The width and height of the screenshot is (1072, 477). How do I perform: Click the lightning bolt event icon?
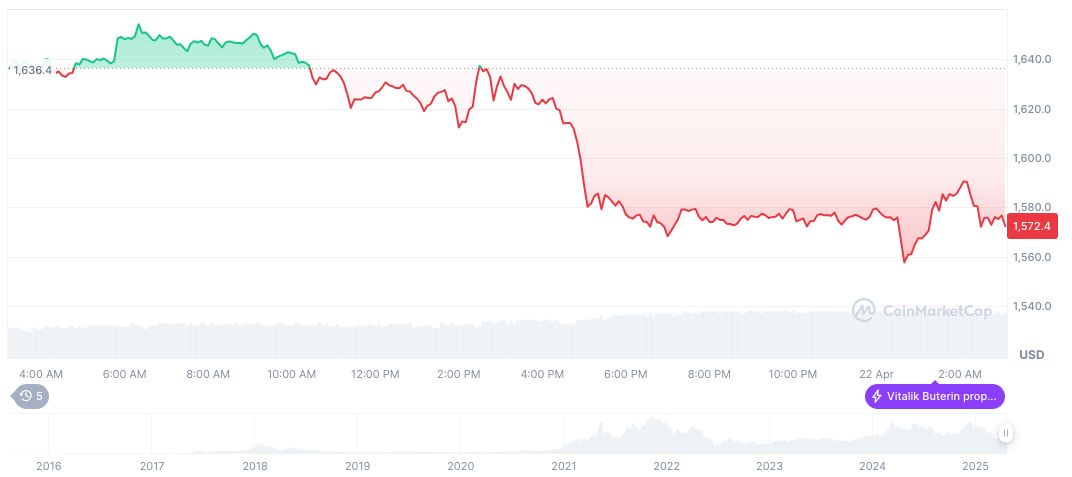click(x=877, y=397)
